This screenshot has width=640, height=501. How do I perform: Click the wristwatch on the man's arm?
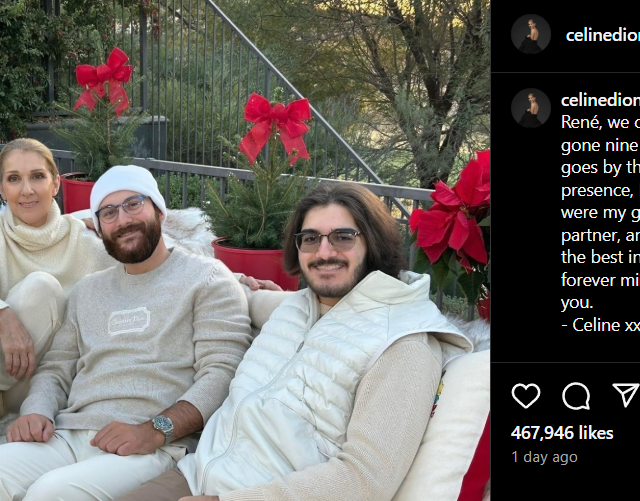coord(163,425)
